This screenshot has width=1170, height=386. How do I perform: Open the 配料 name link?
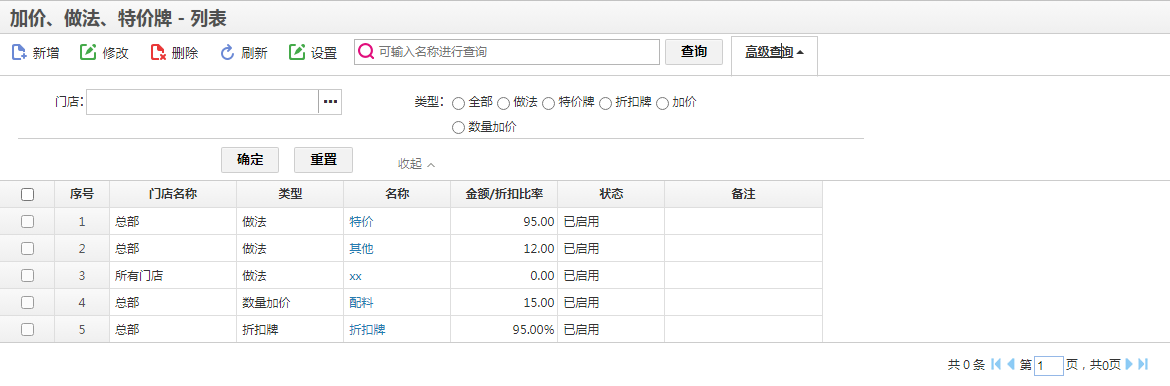pos(361,302)
